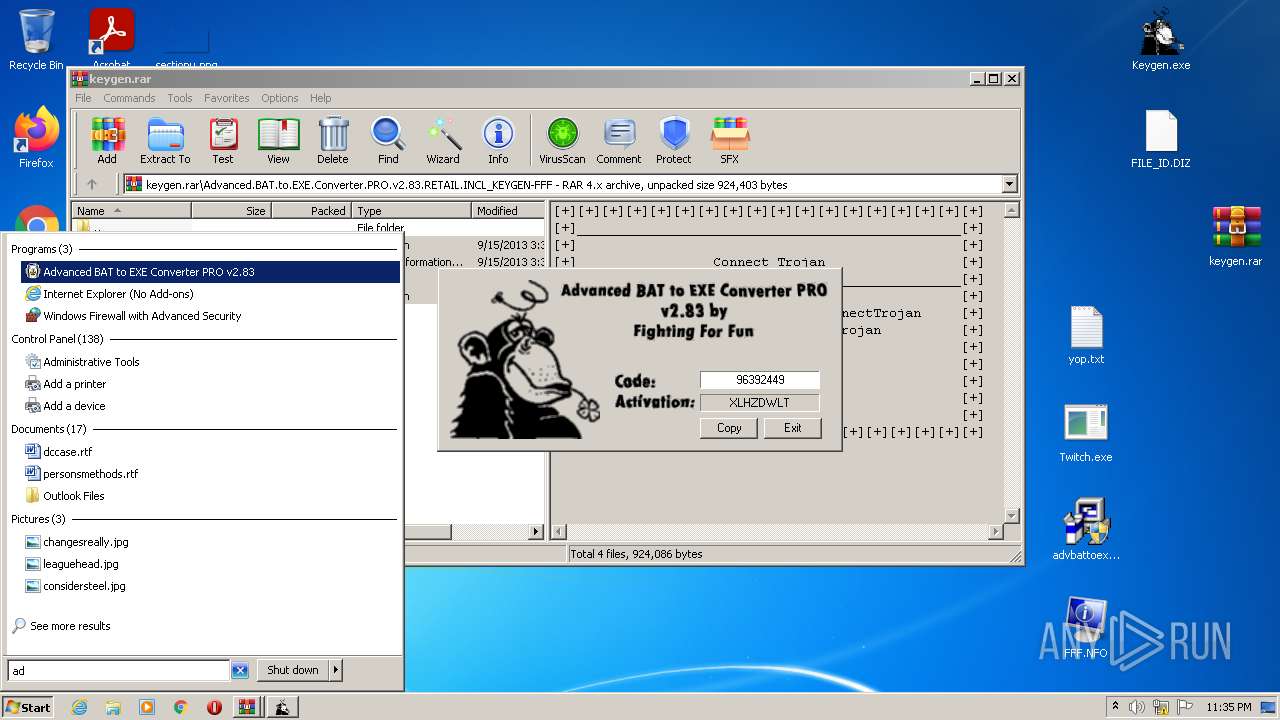This screenshot has width=1280, height=720.
Task: Open changesreally.jpg picture
Action: coord(210,542)
